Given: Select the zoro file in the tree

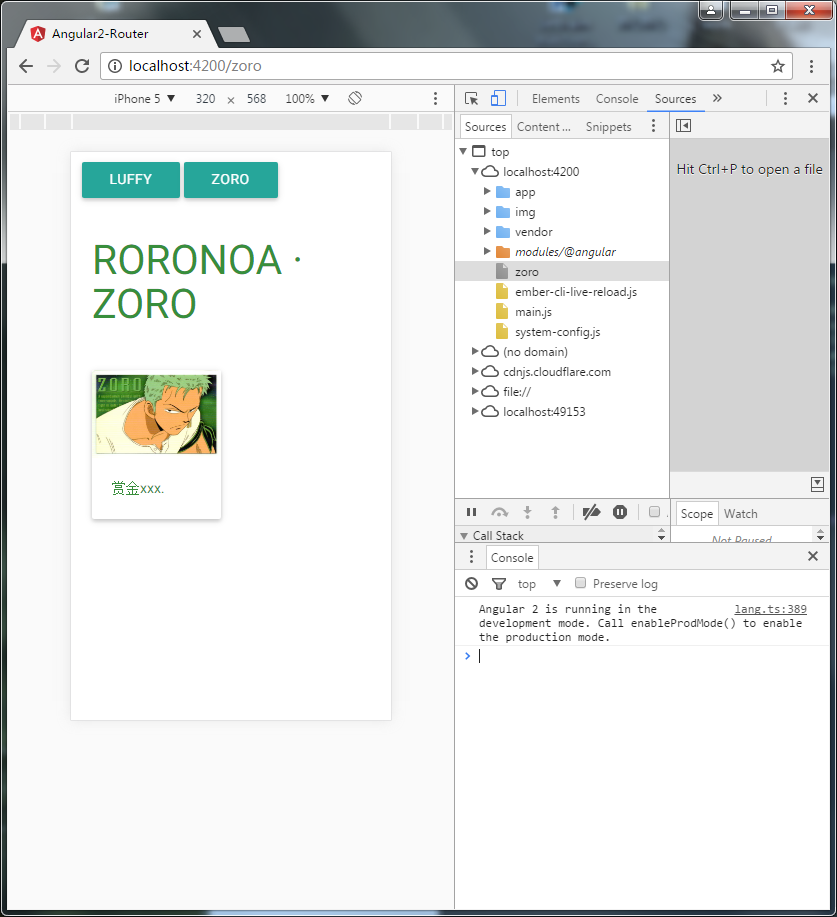Looking at the screenshot, I should click(x=562, y=271).
